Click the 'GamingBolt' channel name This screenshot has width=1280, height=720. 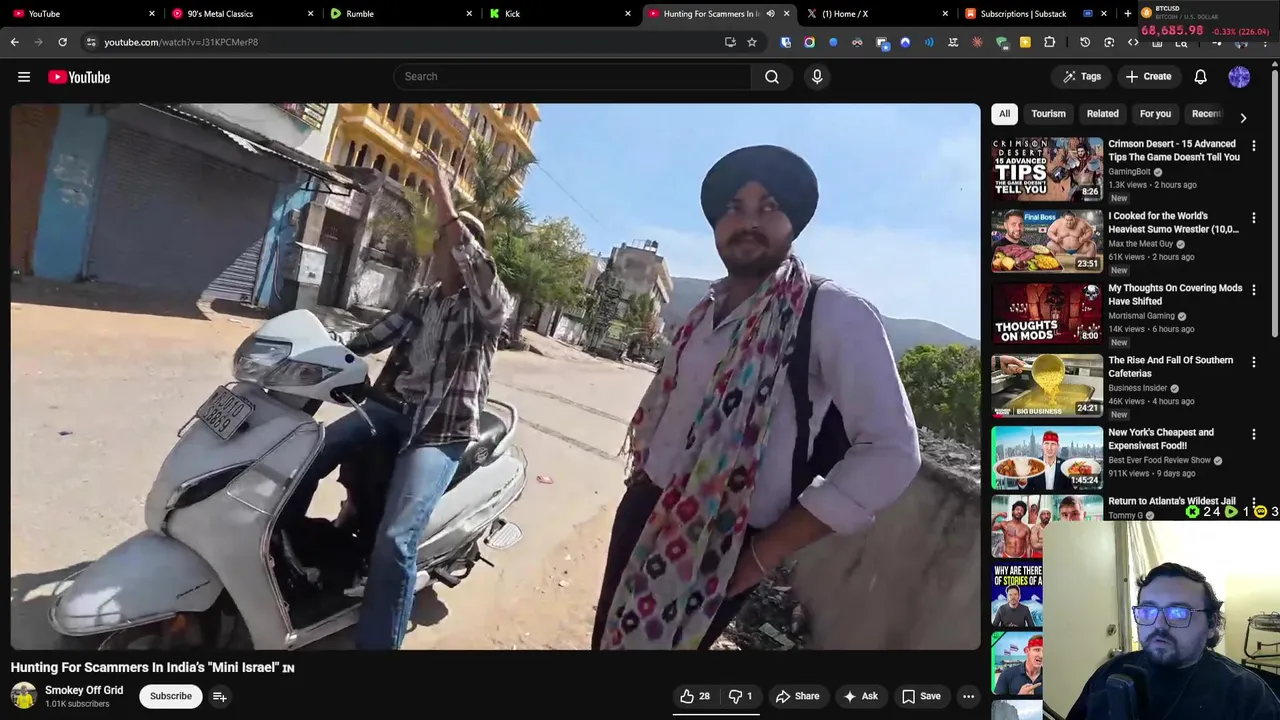click(x=1129, y=171)
